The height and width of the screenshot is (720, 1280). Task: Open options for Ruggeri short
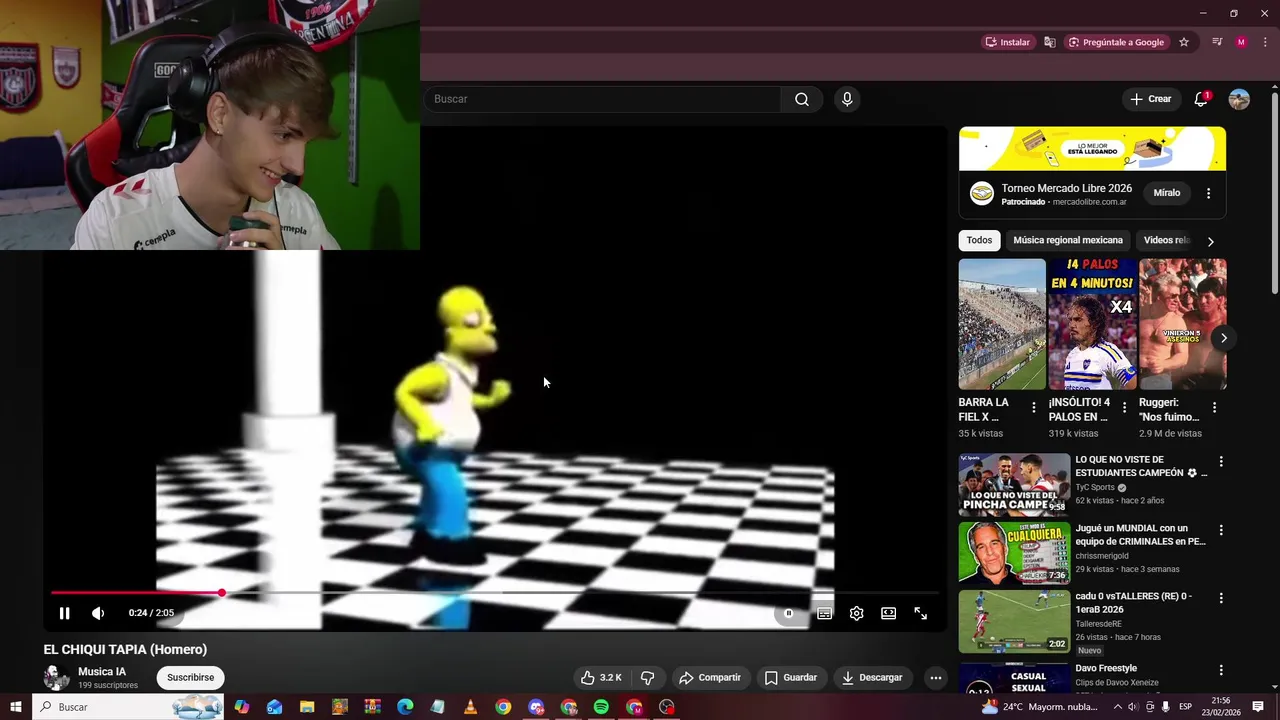[1214, 408]
